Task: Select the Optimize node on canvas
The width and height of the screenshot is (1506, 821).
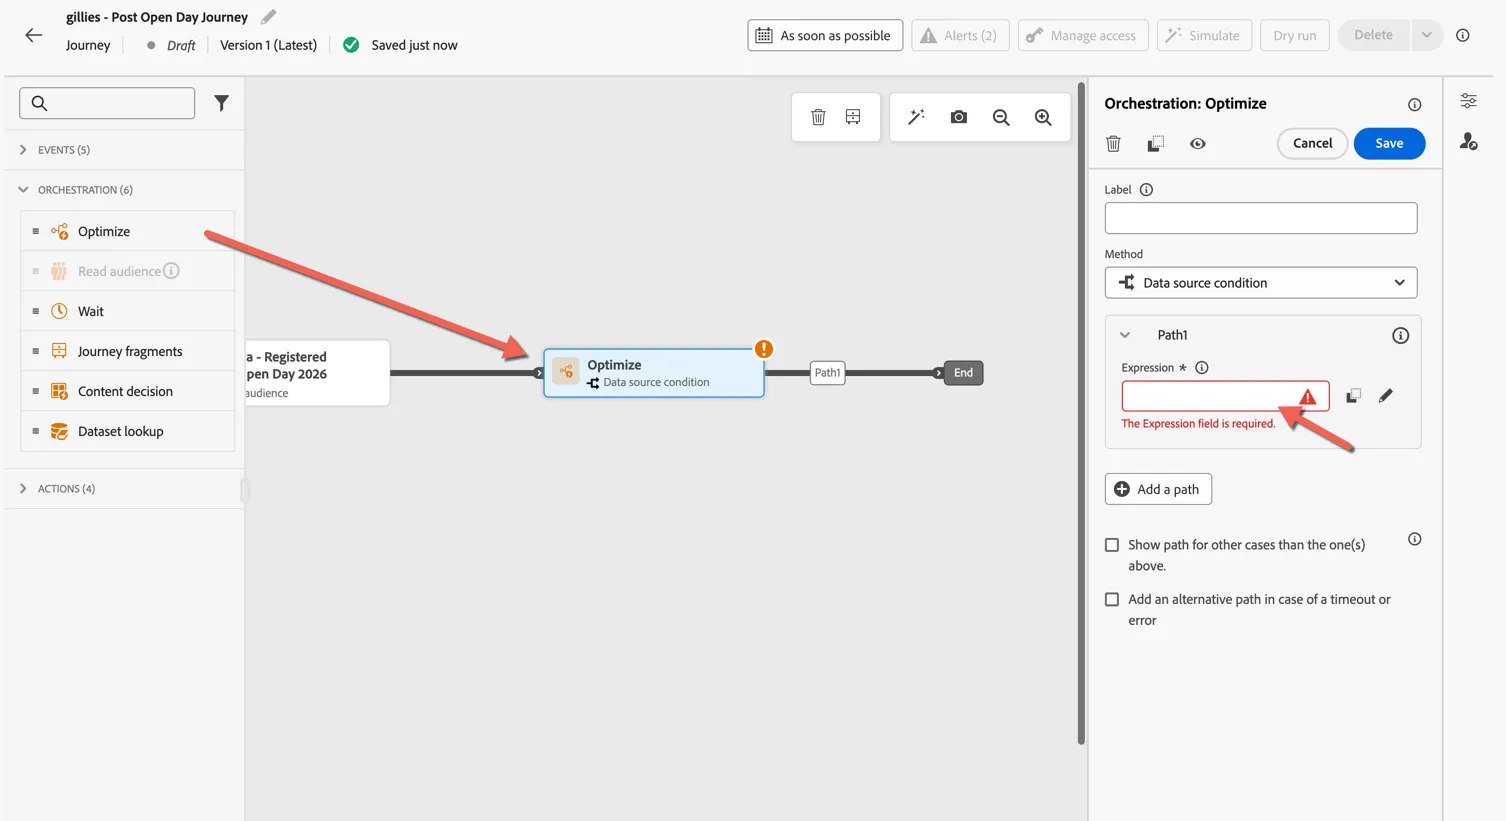Action: tap(654, 373)
